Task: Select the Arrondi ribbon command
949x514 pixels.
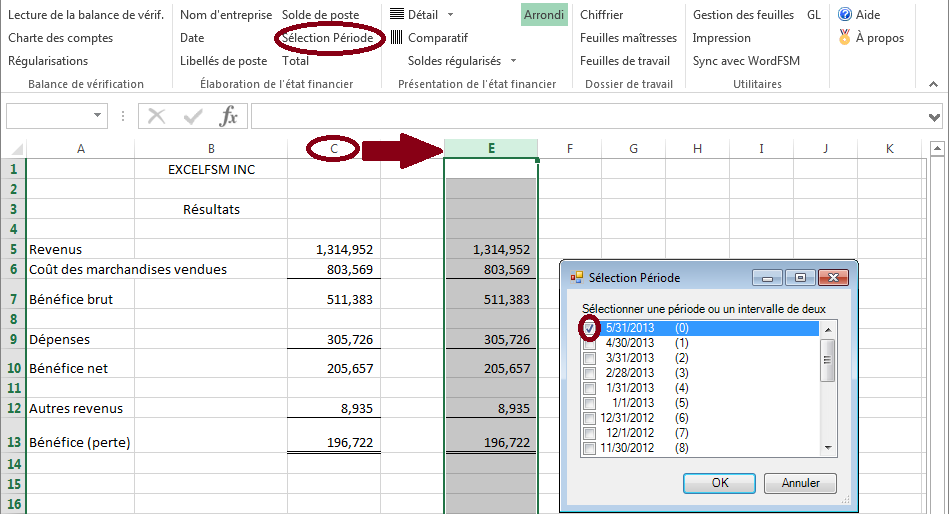Action: pyautogui.click(x=544, y=15)
